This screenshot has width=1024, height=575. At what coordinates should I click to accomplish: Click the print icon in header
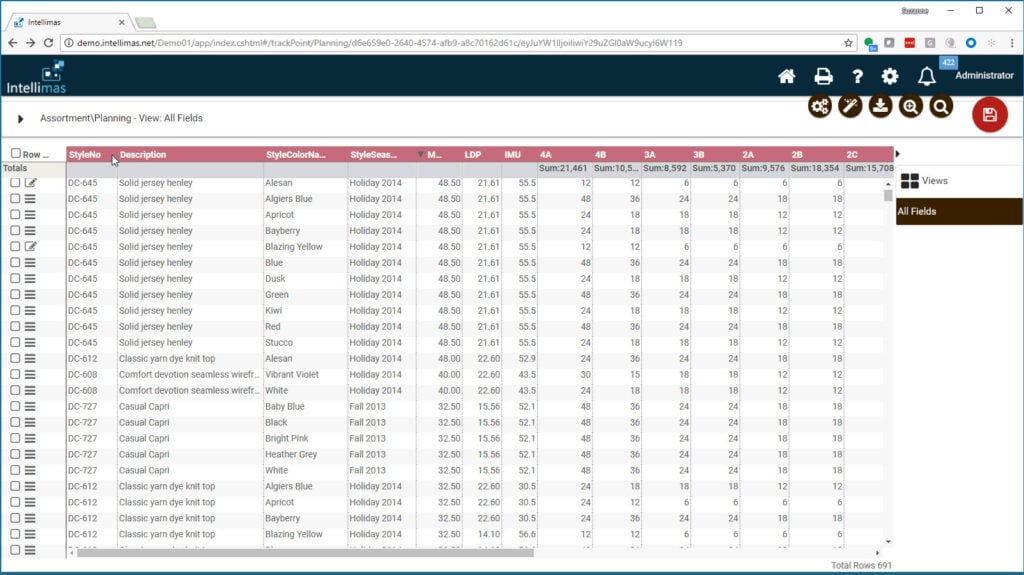(x=824, y=76)
